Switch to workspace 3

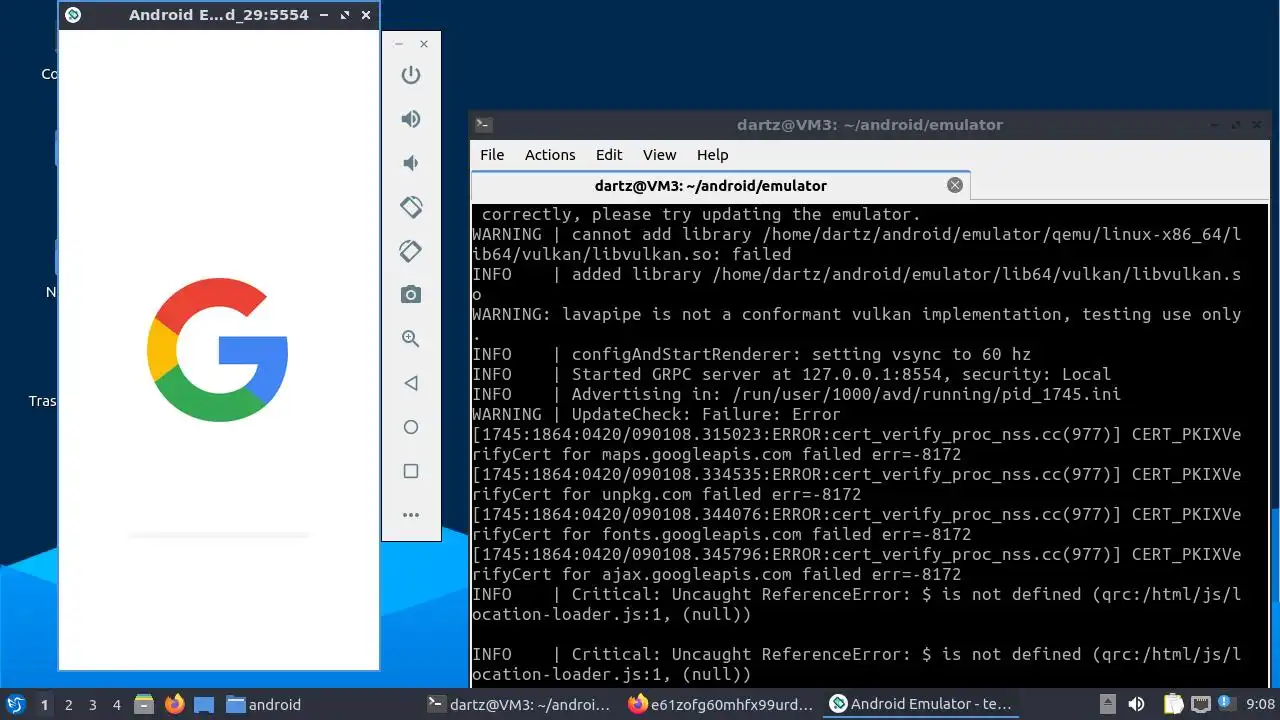coord(93,705)
